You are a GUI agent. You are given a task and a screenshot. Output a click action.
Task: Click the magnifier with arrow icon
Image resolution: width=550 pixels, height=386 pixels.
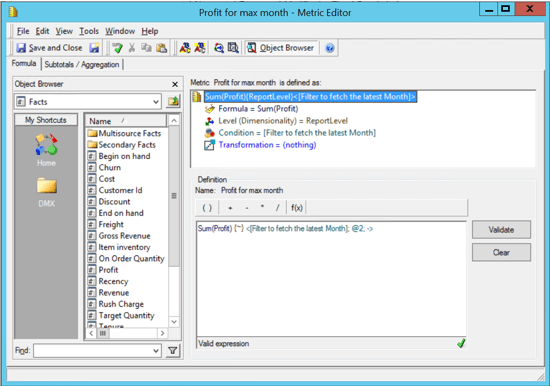(x=219, y=48)
